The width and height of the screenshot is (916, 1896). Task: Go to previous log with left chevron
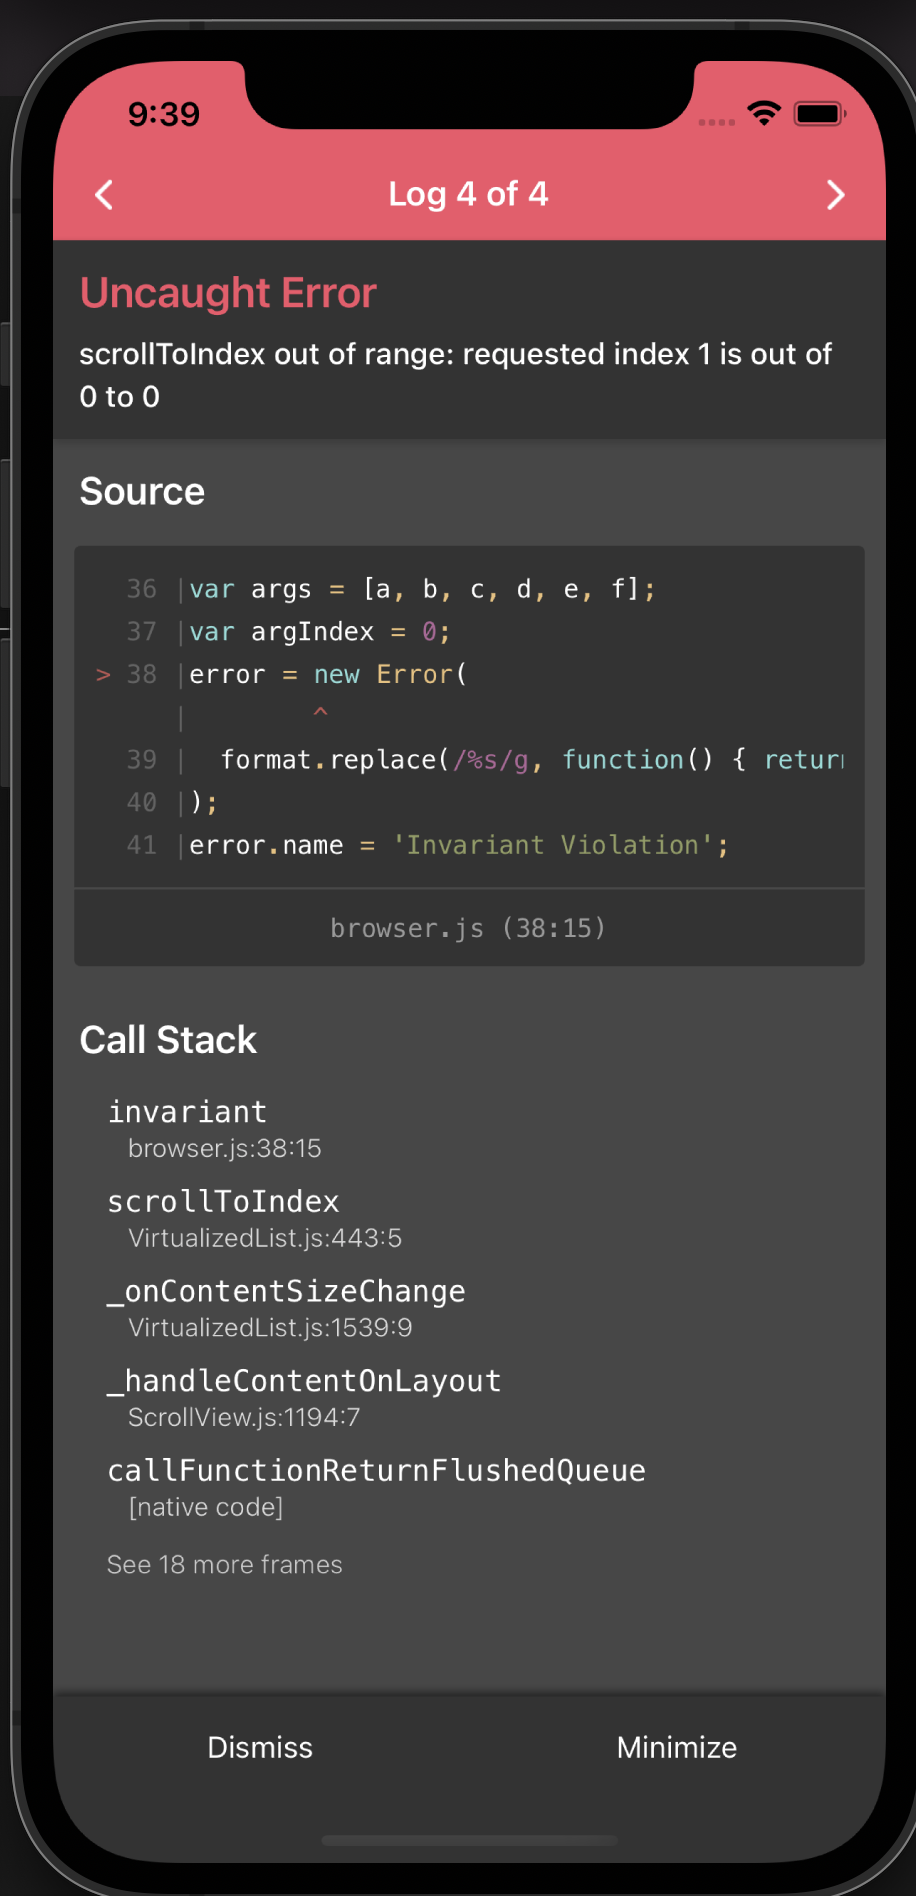(x=104, y=195)
